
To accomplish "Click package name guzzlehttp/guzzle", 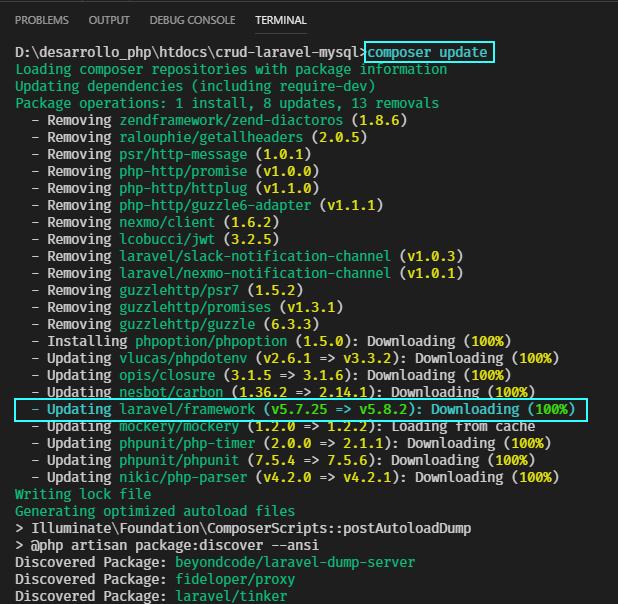I will point(187,324).
